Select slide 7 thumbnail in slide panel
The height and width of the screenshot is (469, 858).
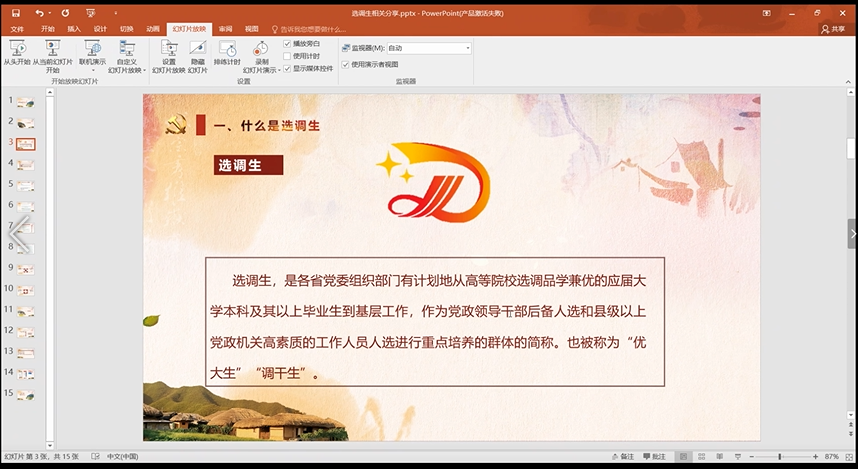click(x=26, y=227)
